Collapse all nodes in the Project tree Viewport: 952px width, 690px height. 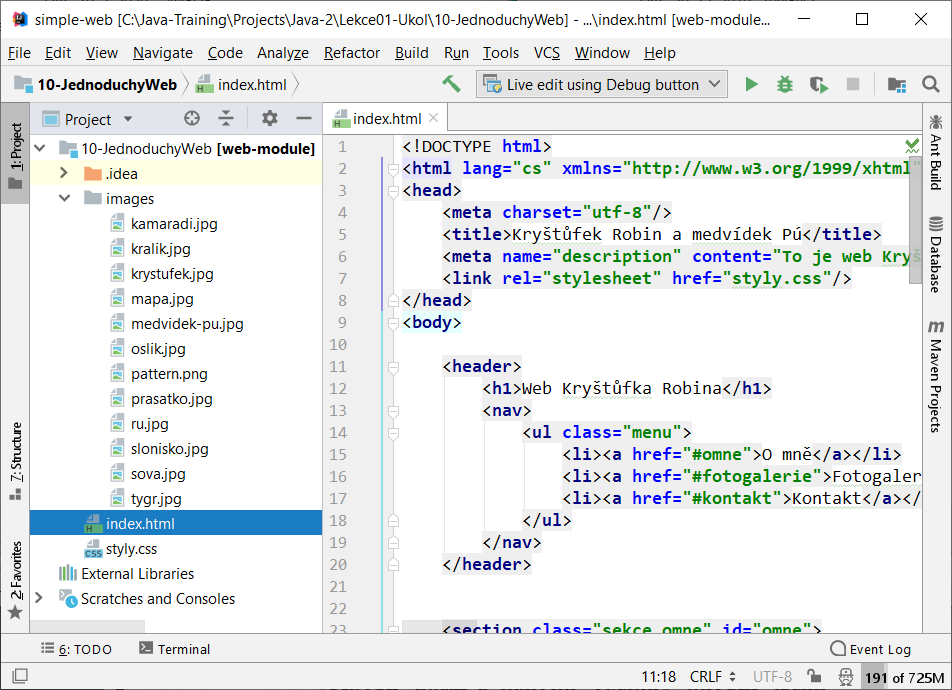[226, 118]
